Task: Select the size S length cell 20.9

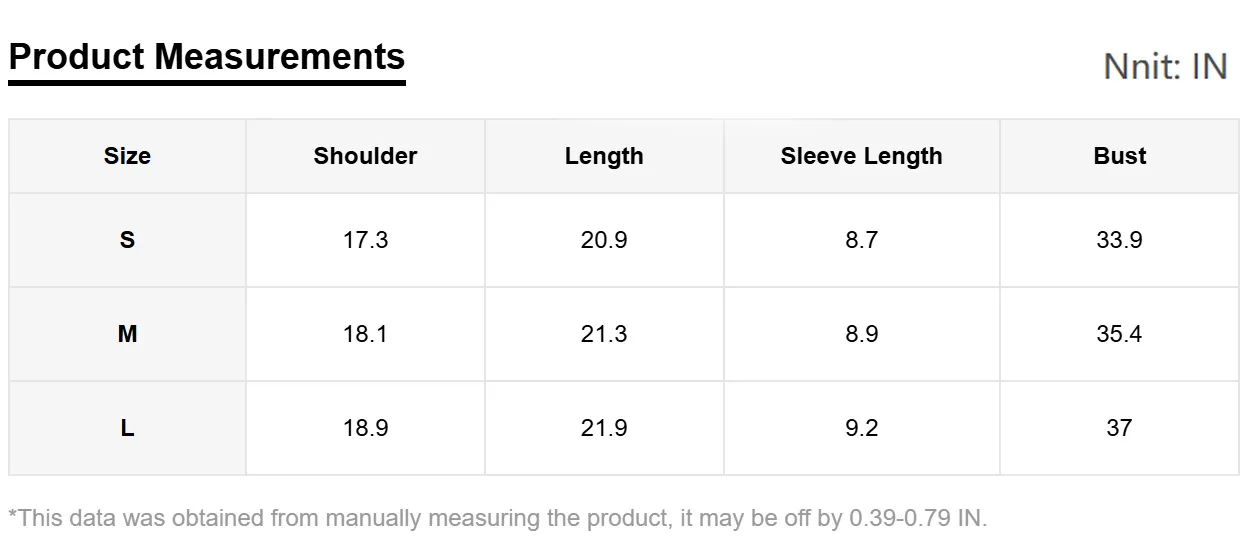Action: pos(604,240)
